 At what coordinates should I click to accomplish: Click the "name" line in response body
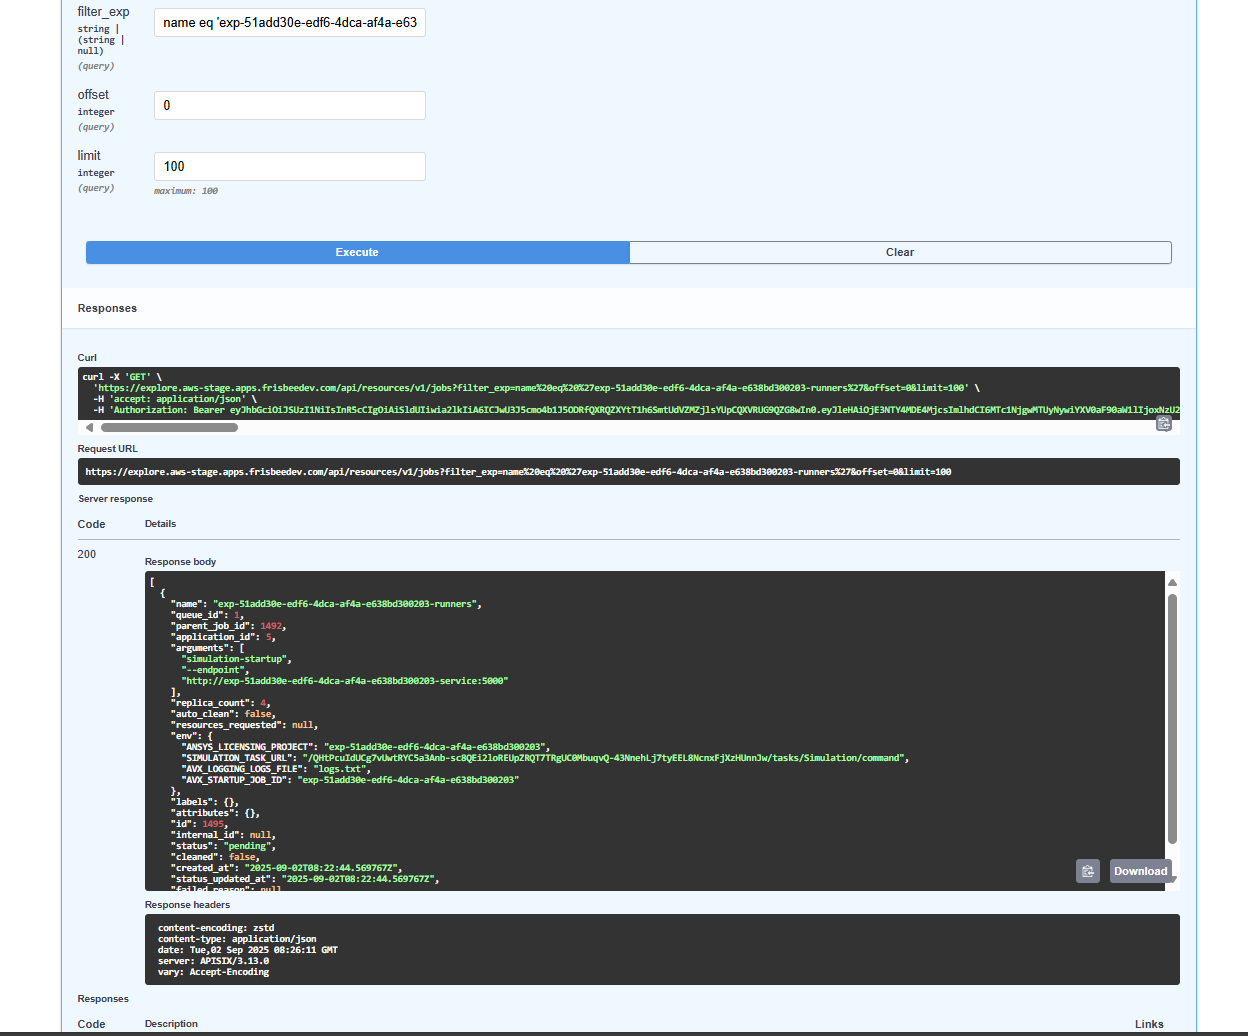[x=326, y=604]
